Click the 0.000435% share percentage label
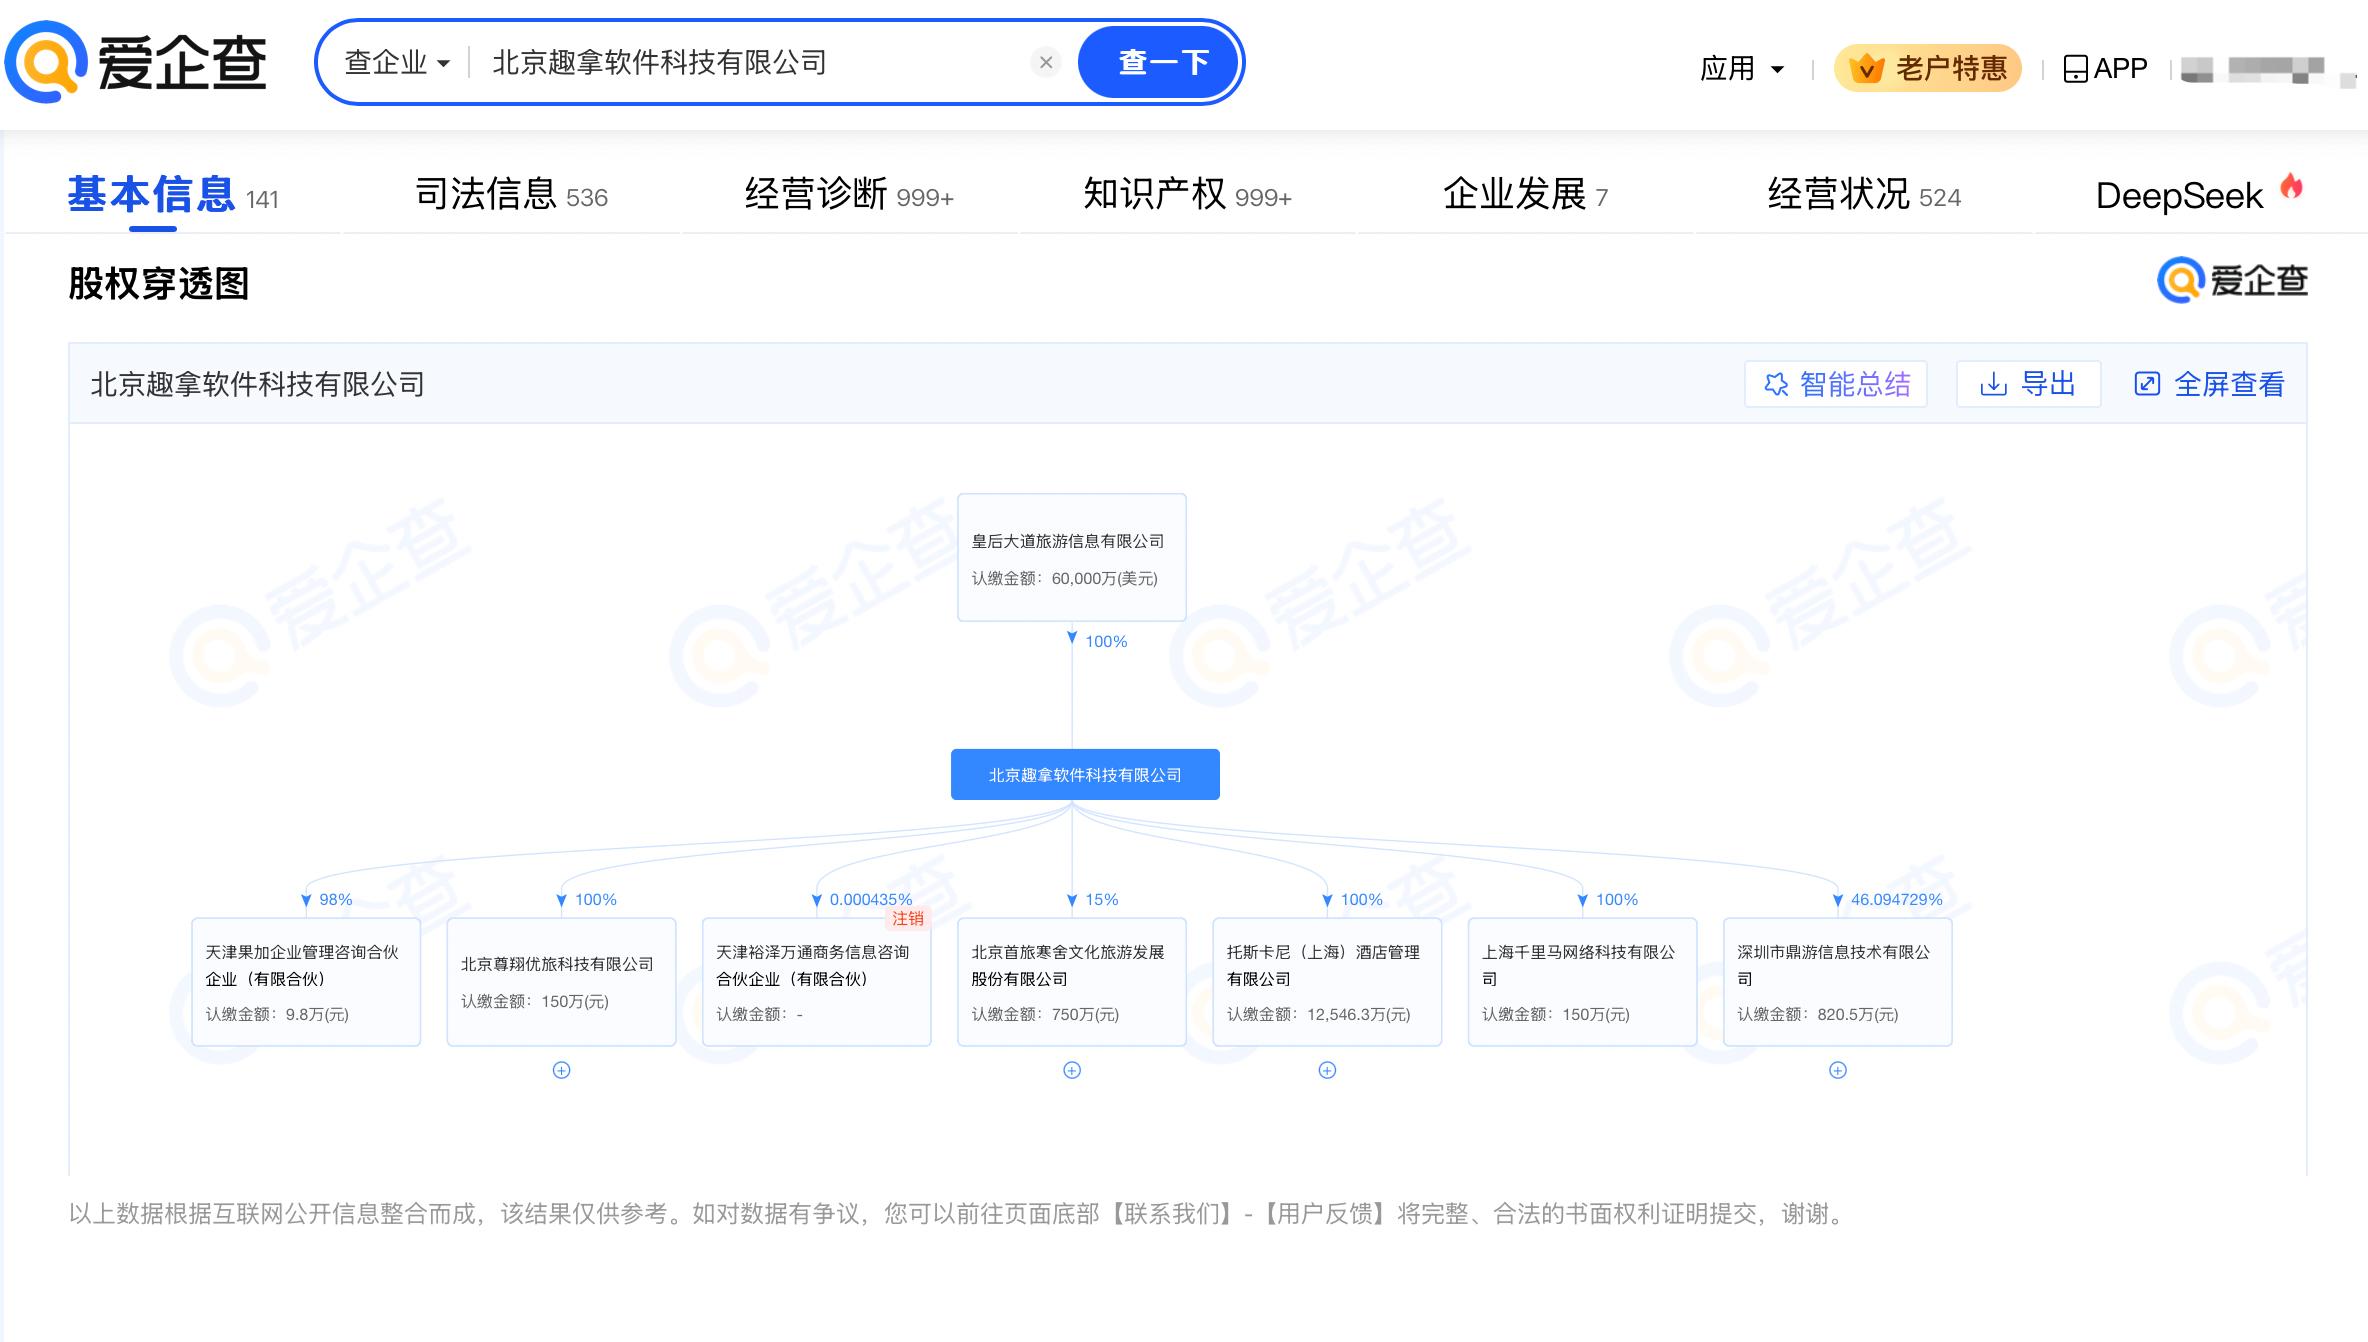Viewport: 2368px width, 1342px height. (870, 900)
